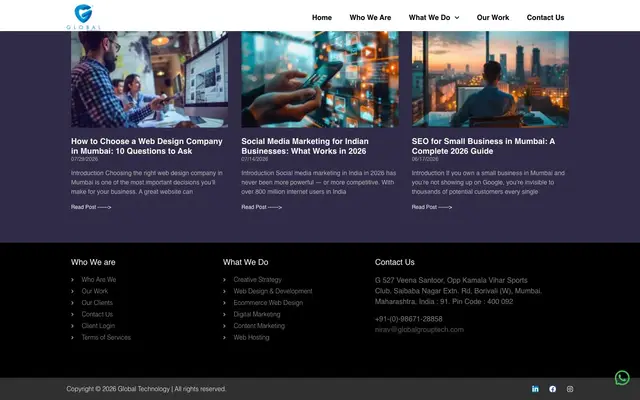Viewport: 640px width, 400px height.
Task: Click the date 07/14/2026
Action: (255, 159)
